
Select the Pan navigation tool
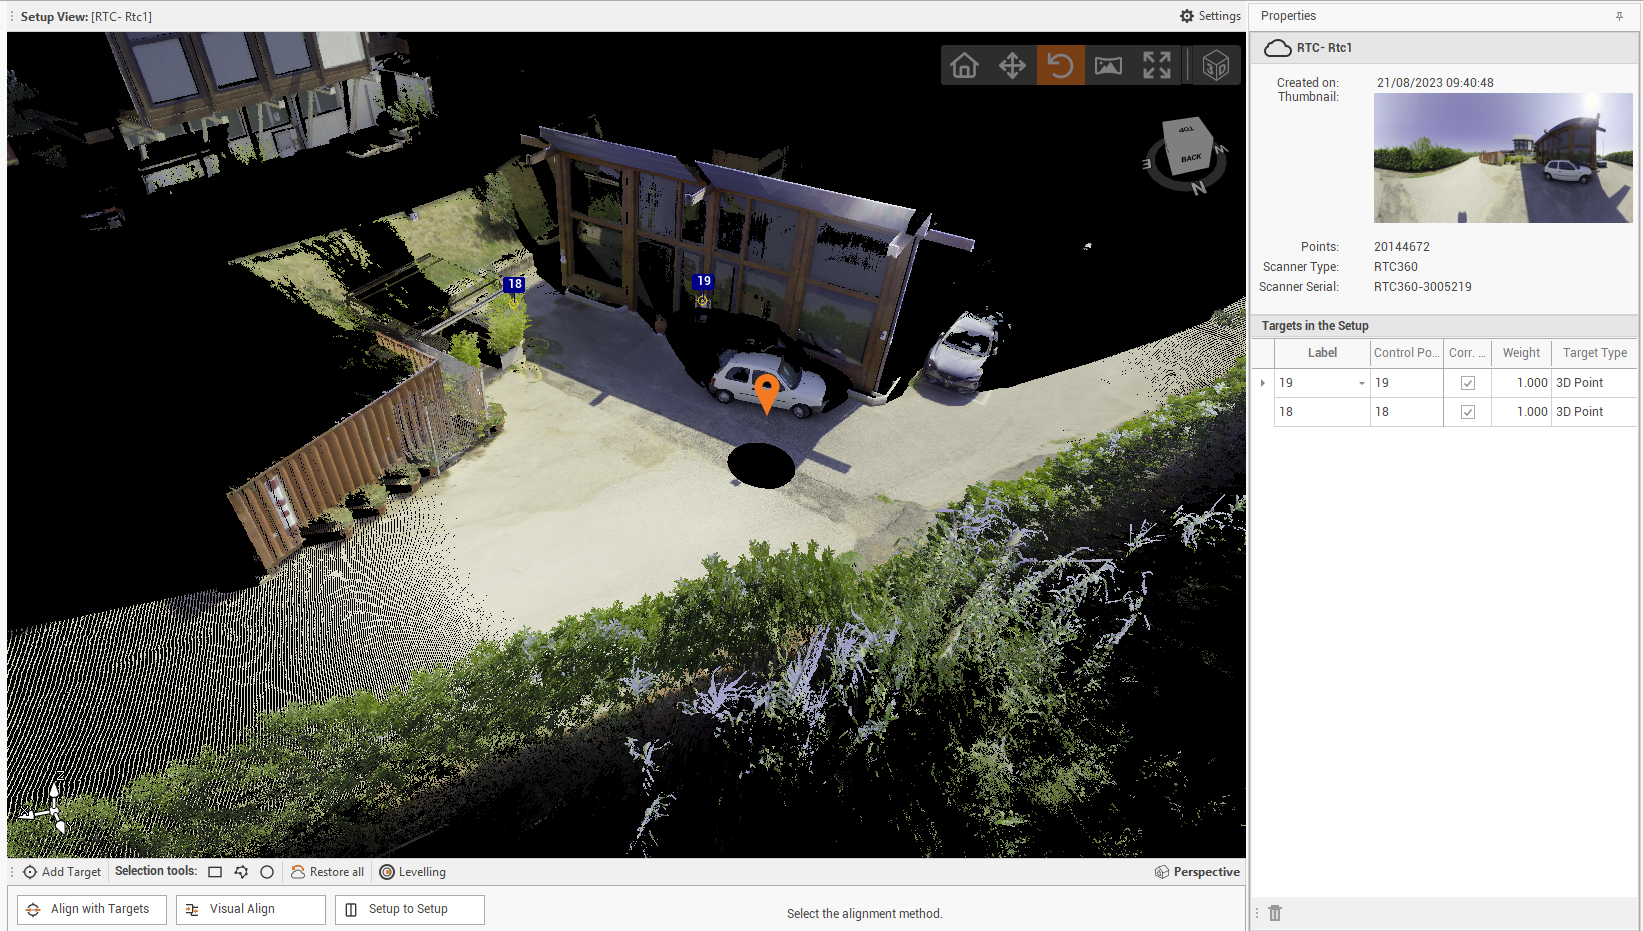point(1012,66)
